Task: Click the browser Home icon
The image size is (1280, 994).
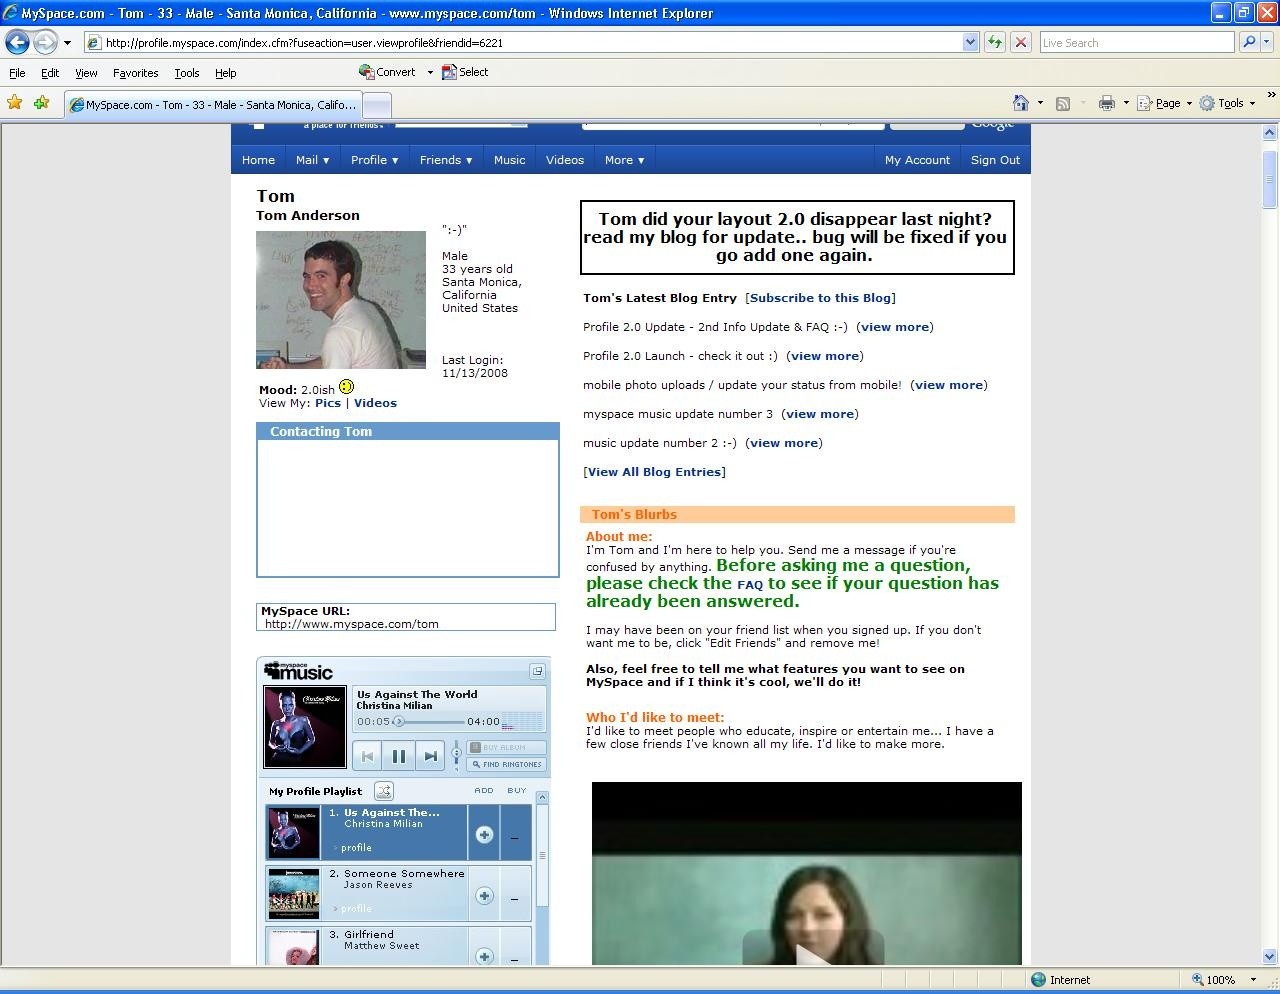Action: click(x=1020, y=103)
